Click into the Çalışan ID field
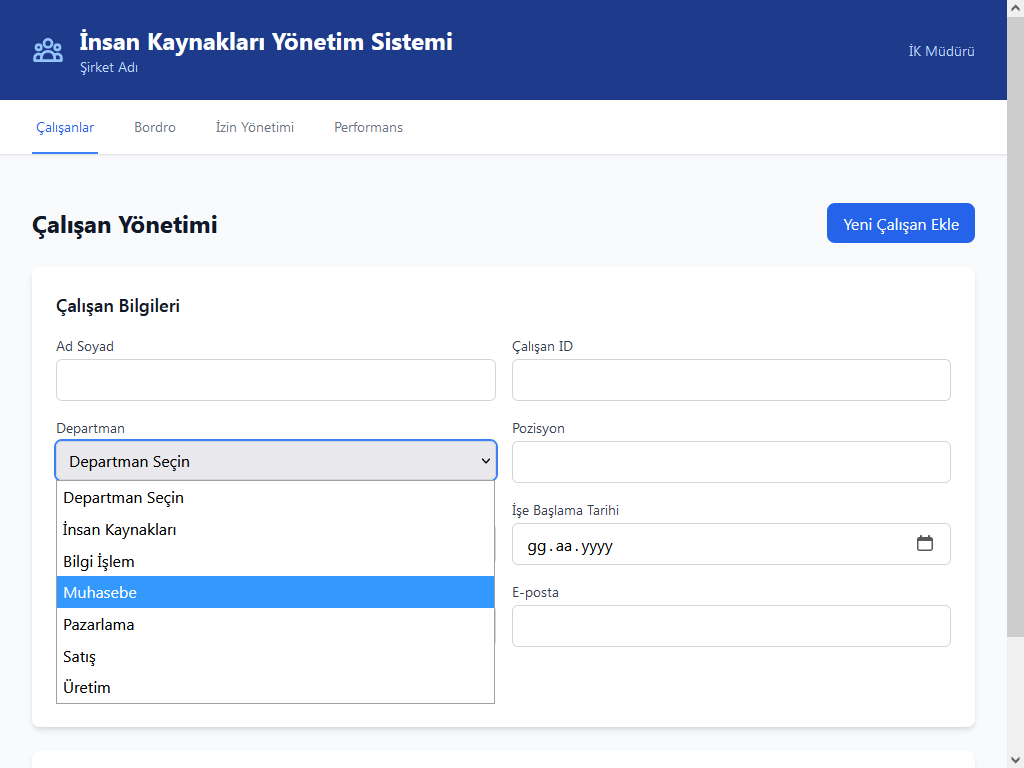The image size is (1024, 768). click(x=731, y=380)
